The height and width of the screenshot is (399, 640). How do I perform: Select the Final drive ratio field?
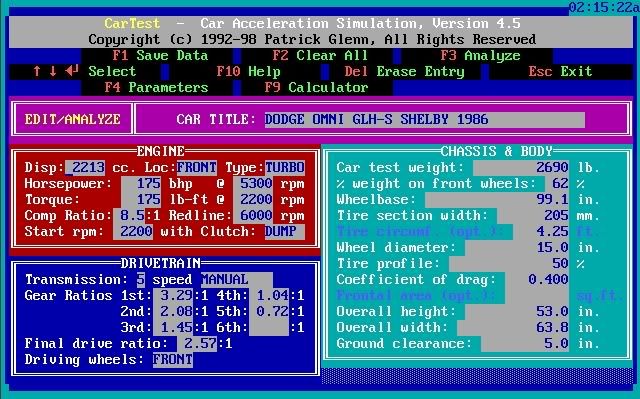point(197,344)
